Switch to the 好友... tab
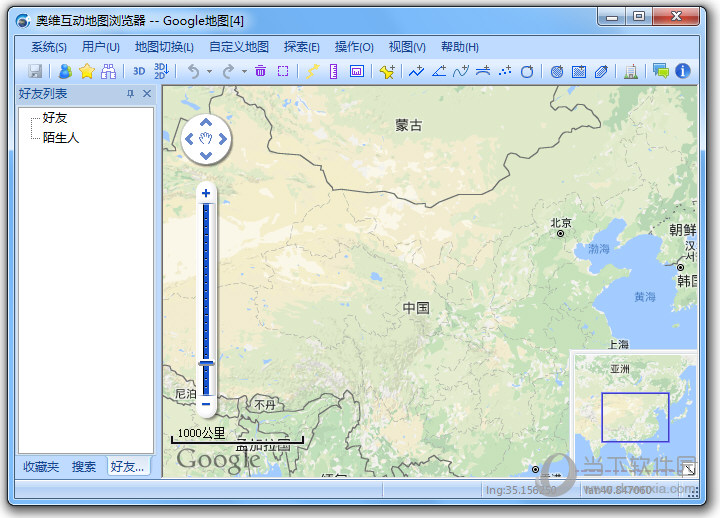The image size is (720, 518). 128,467
